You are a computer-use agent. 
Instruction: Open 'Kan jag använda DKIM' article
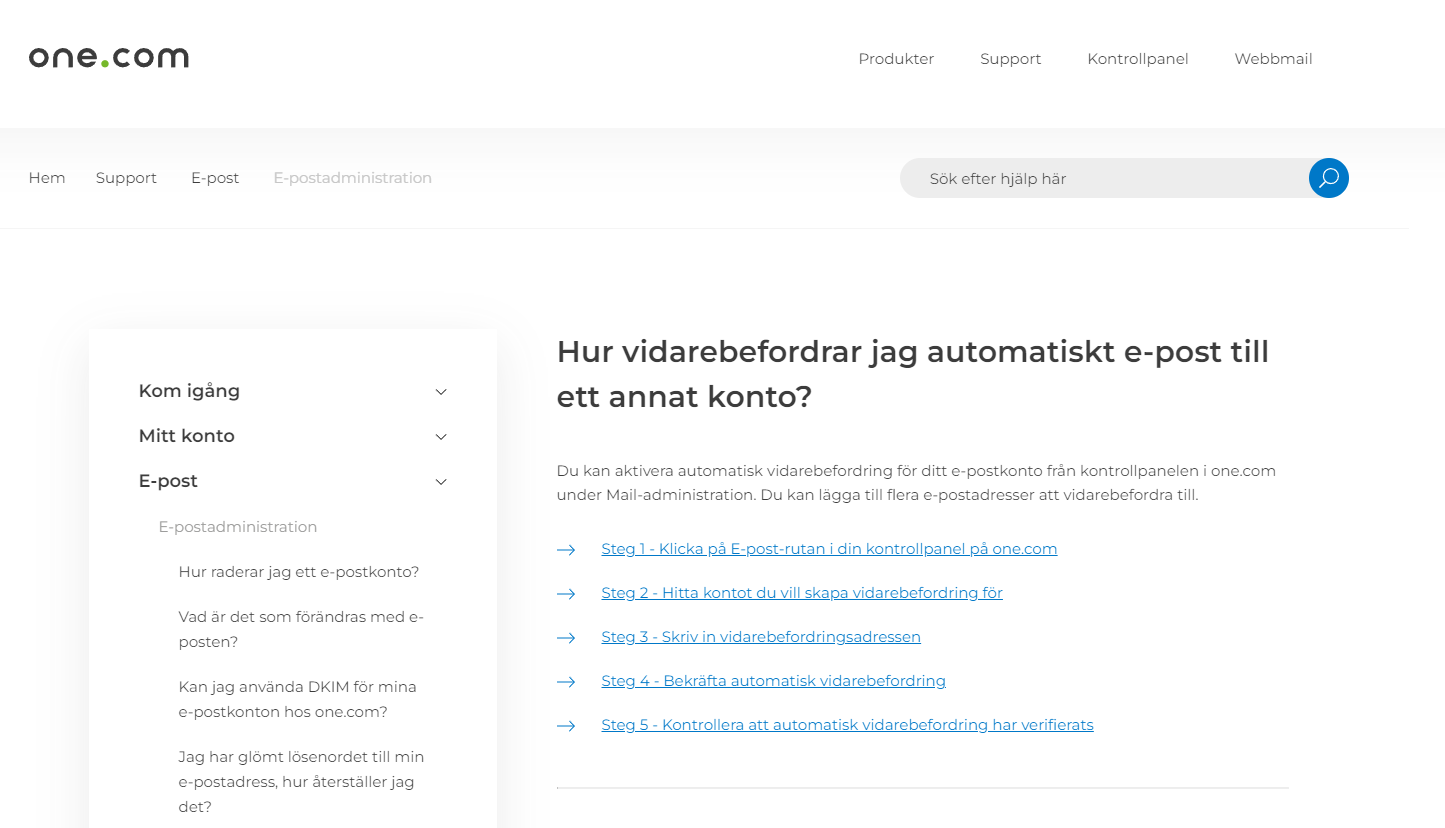297,699
